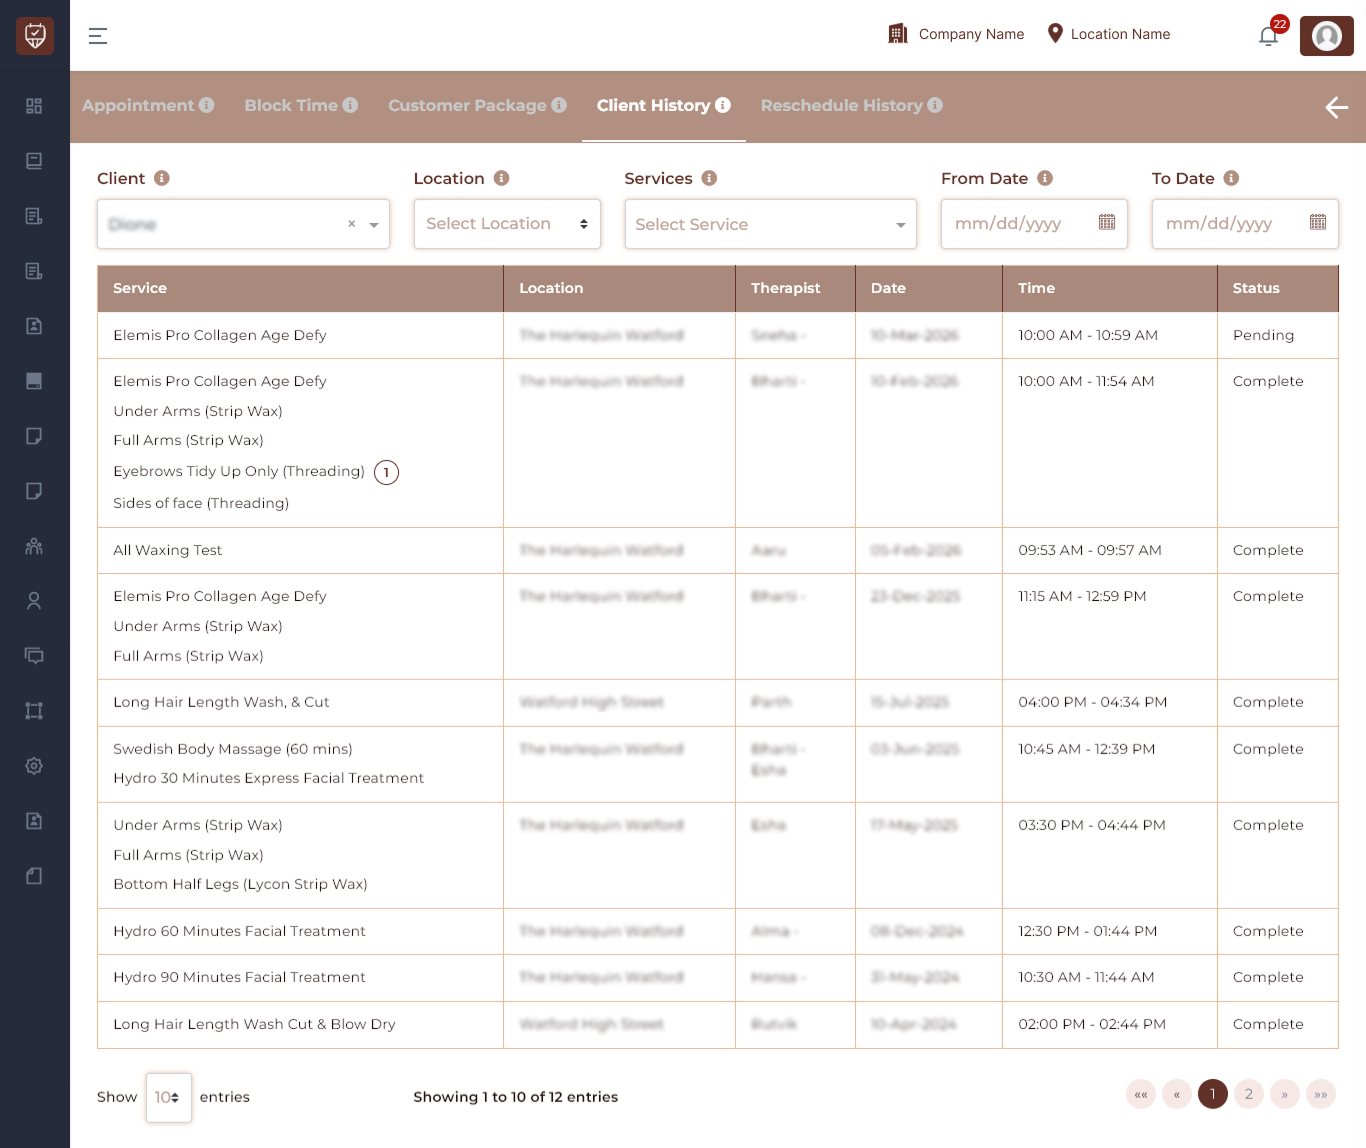1366x1148 pixels.
Task: Clear the selected client with X
Action: (x=351, y=224)
